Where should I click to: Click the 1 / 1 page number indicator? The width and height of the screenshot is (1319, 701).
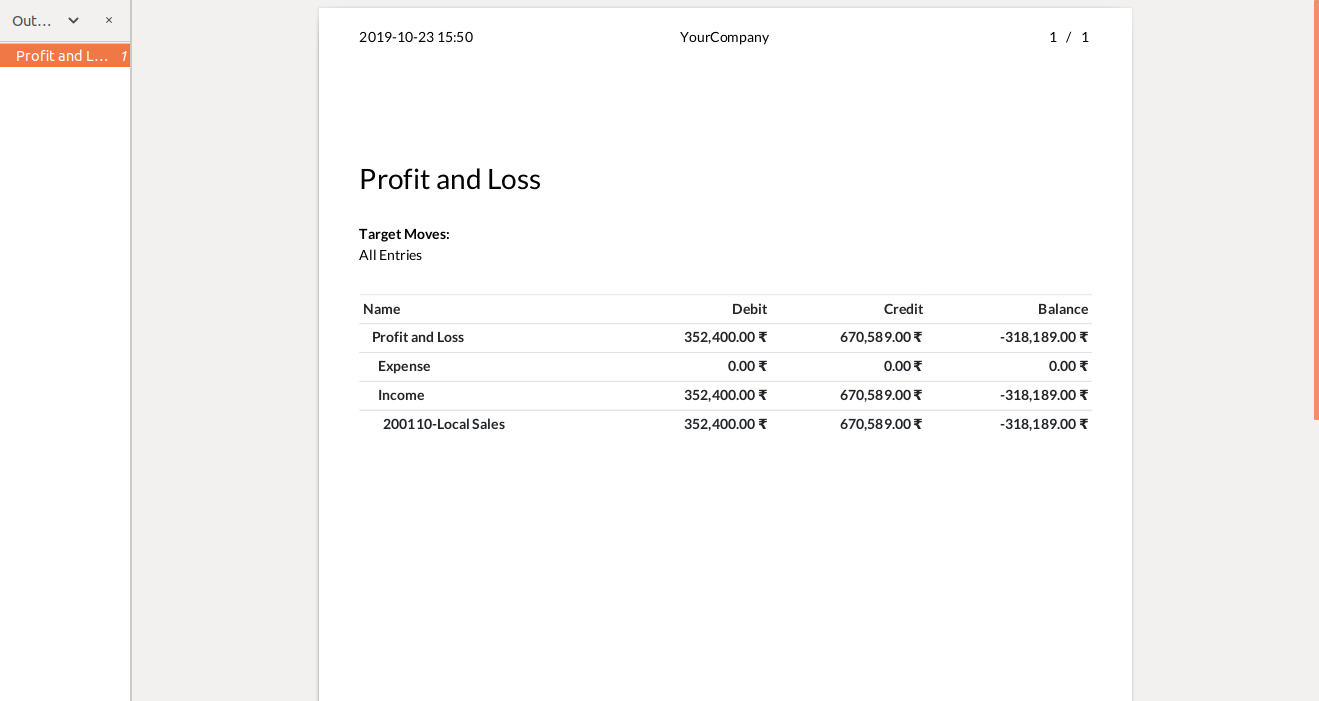(x=1068, y=37)
